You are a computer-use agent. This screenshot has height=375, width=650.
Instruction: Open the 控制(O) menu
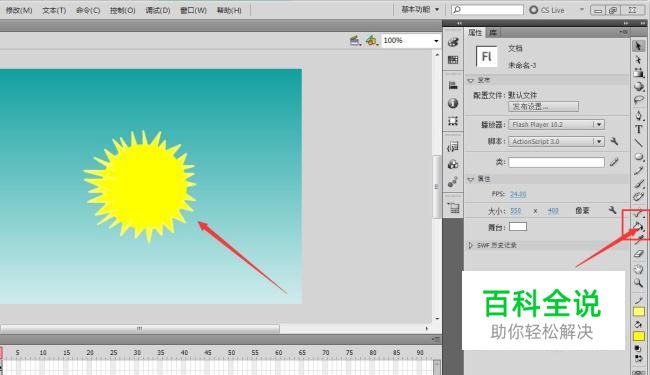122,10
